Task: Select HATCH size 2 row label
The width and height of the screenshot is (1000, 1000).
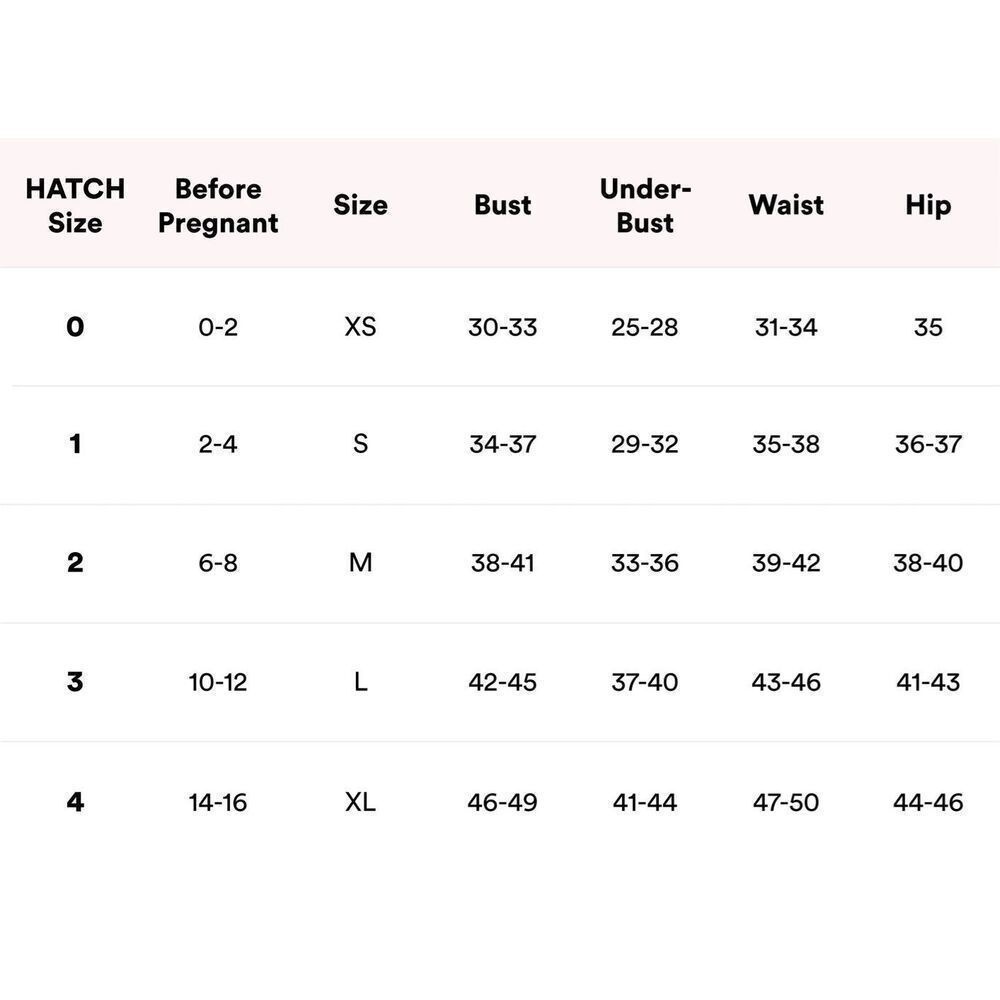Action: click(x=75, y=562)
